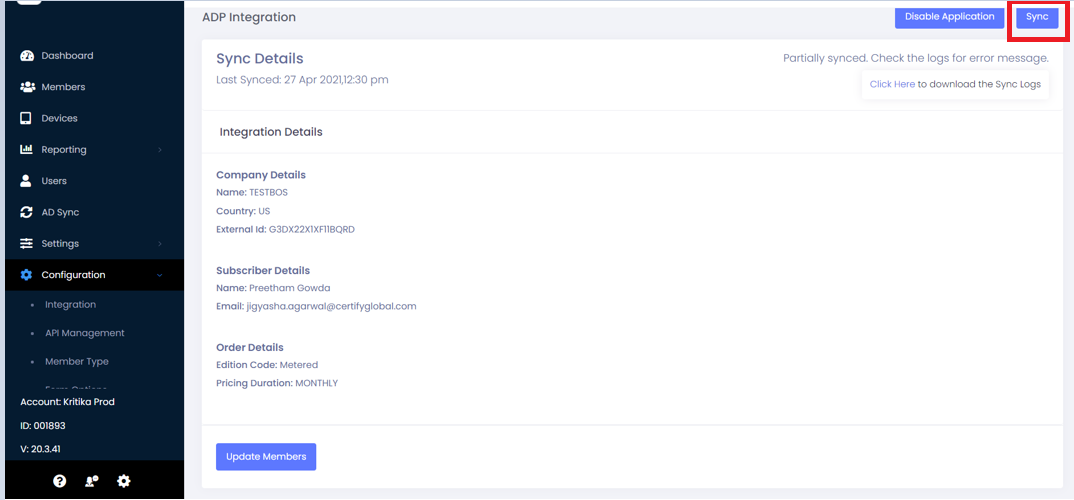Click the ID: 001893 label

coord(42,426)
